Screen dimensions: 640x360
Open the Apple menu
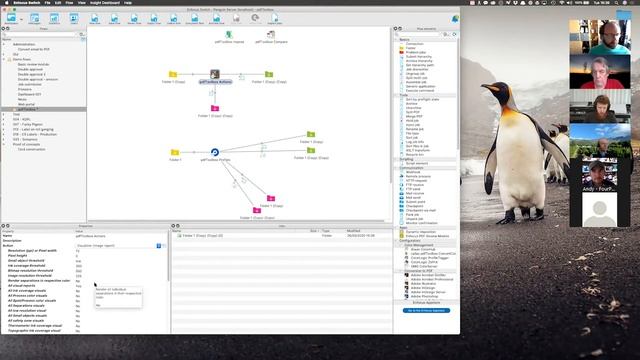(x=7, y=2)
